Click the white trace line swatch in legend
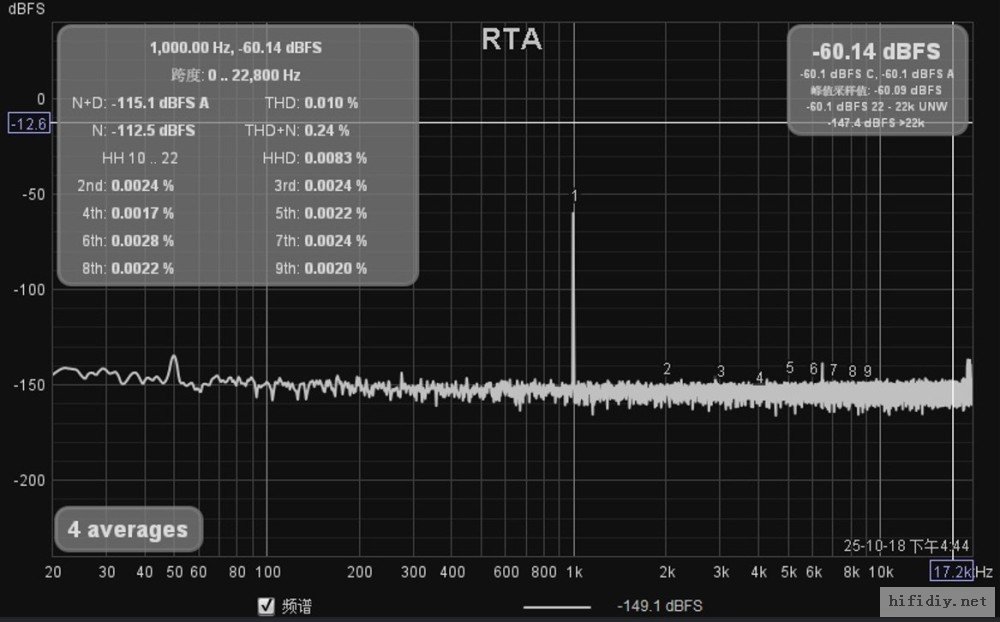The width and height of the screenshot is (1000, 622). point(556,606)
